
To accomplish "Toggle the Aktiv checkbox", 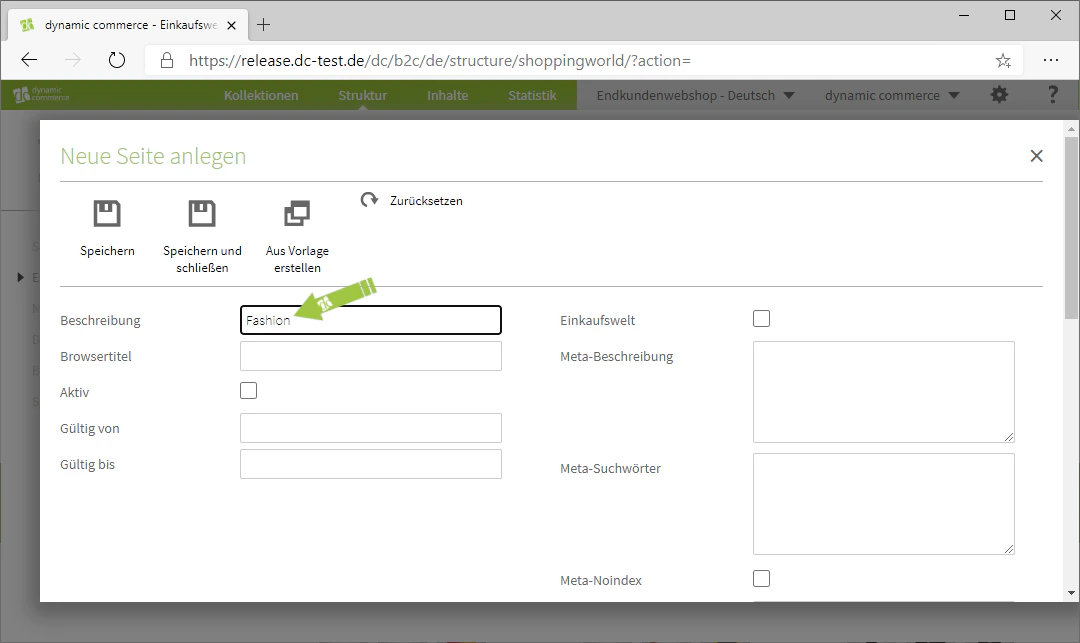I will 249,391.
